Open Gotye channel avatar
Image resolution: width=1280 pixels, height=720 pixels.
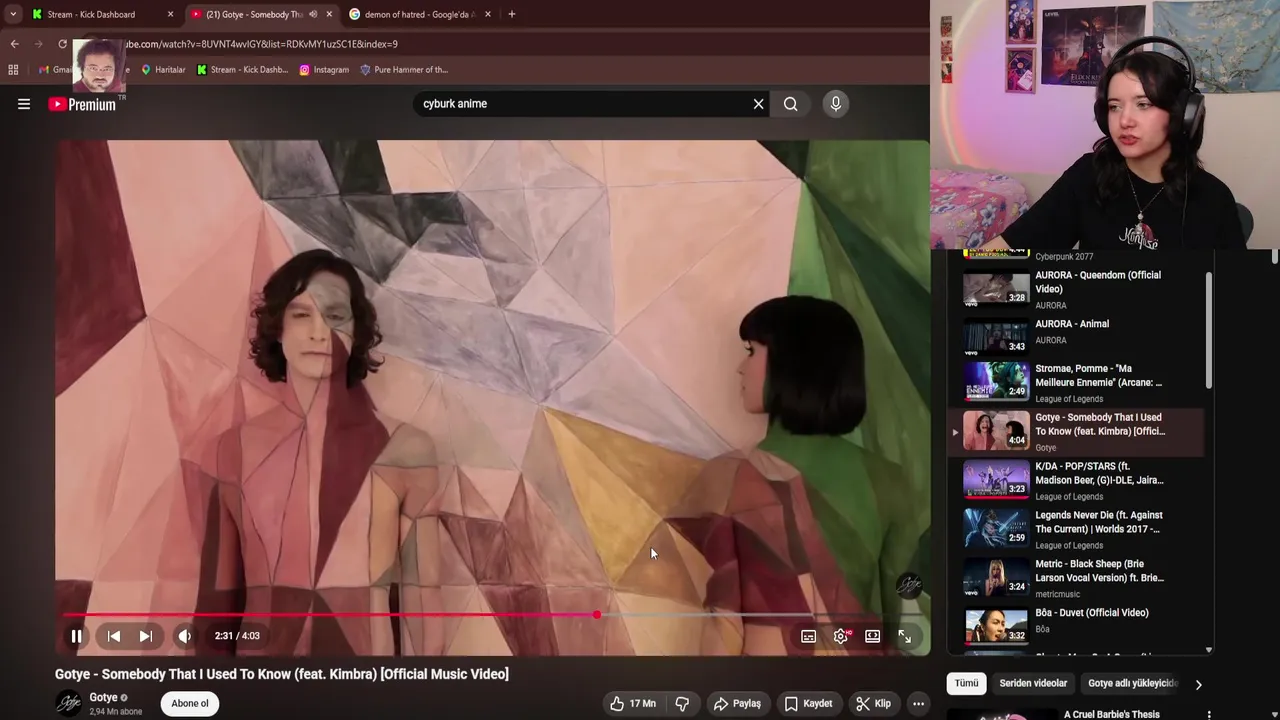click(68, 703)
